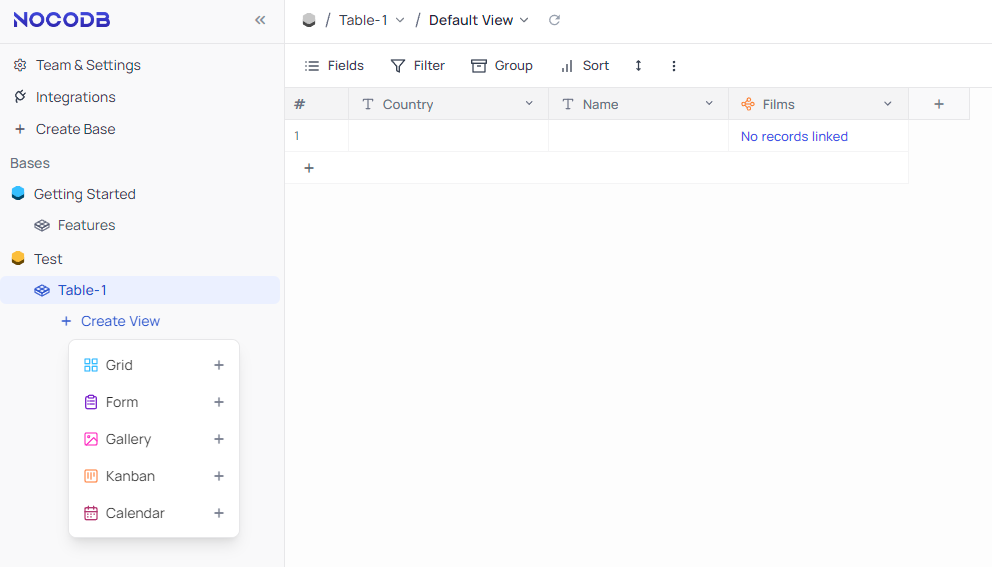Image resolution: width=992 pixels, height=567 pixels.
Task: Choose Calendar view option
Action: tap(154, 513)
